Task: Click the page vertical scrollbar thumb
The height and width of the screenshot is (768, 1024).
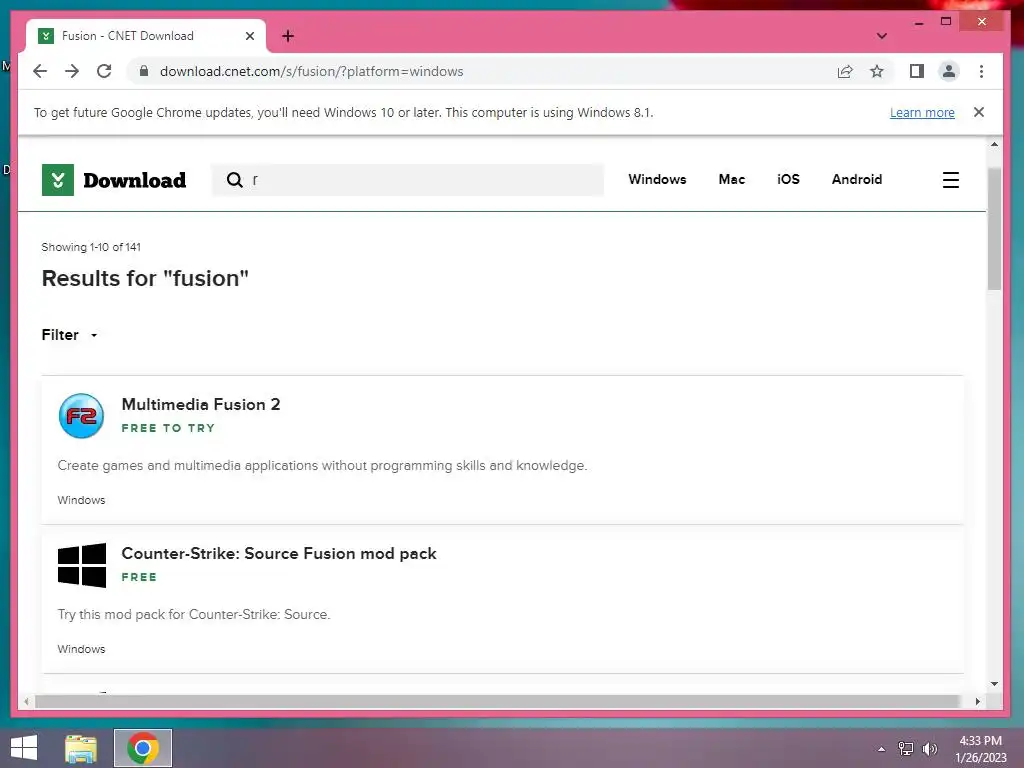Action: pos(994,229)
